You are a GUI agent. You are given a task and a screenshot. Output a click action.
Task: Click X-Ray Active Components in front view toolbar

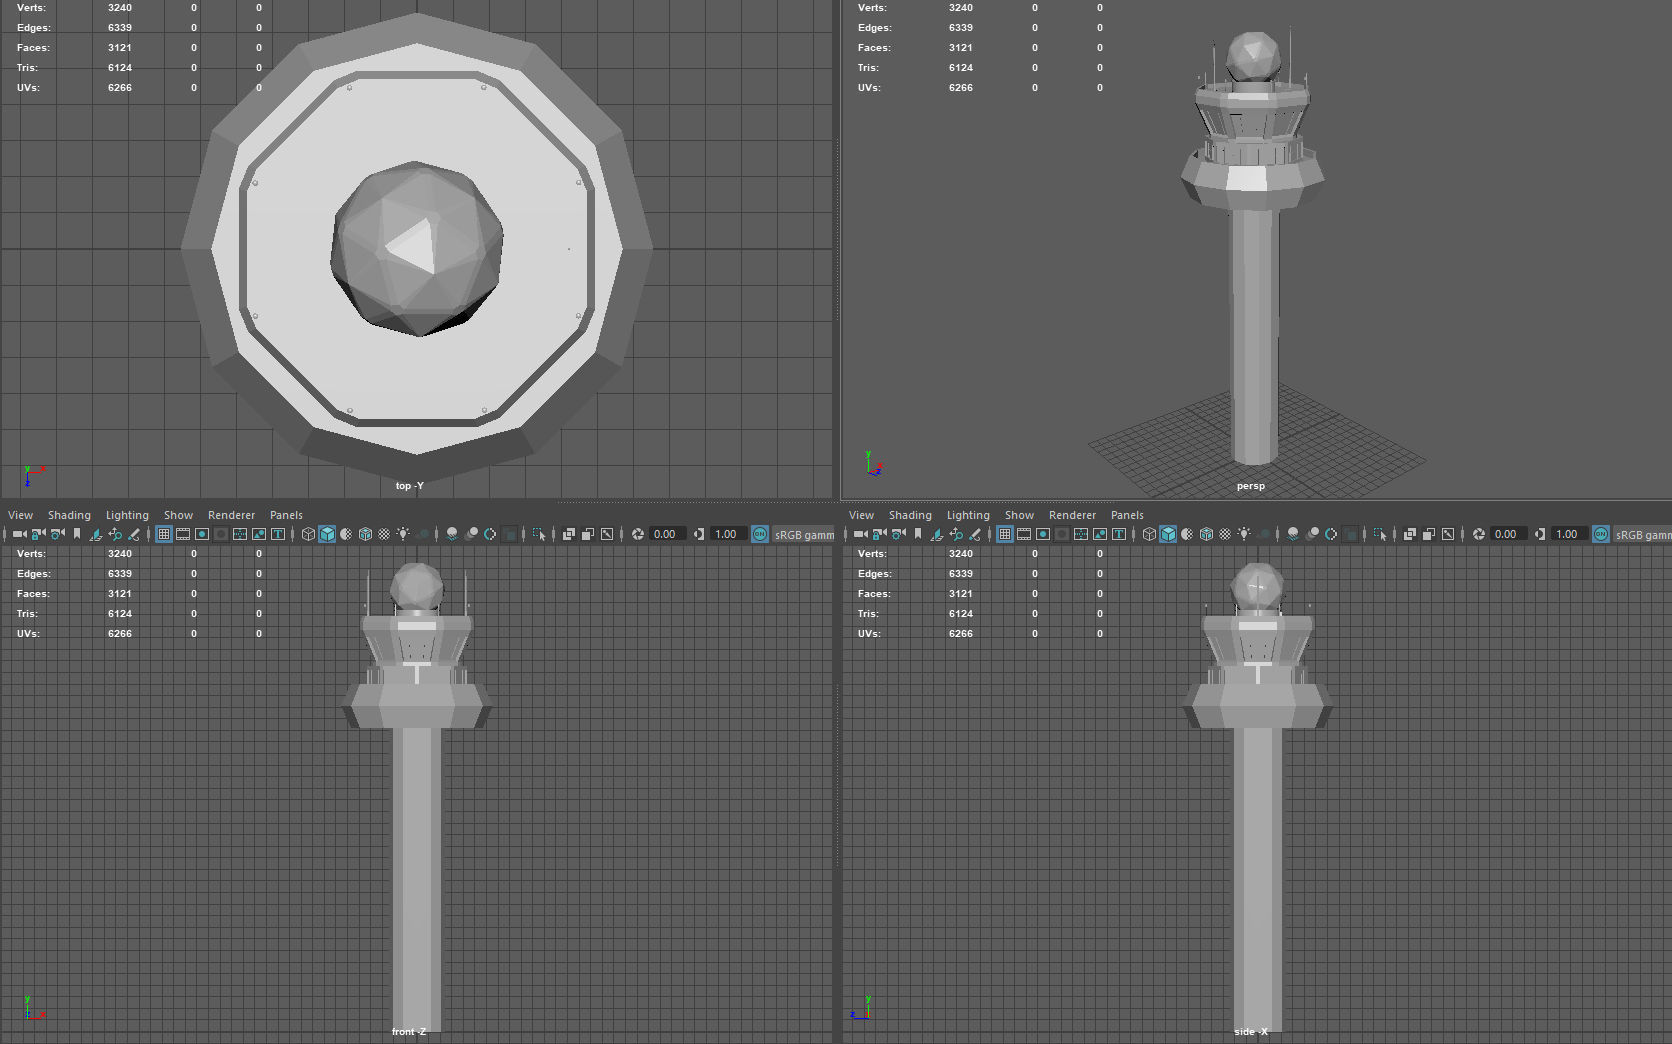tap(588, 534)
